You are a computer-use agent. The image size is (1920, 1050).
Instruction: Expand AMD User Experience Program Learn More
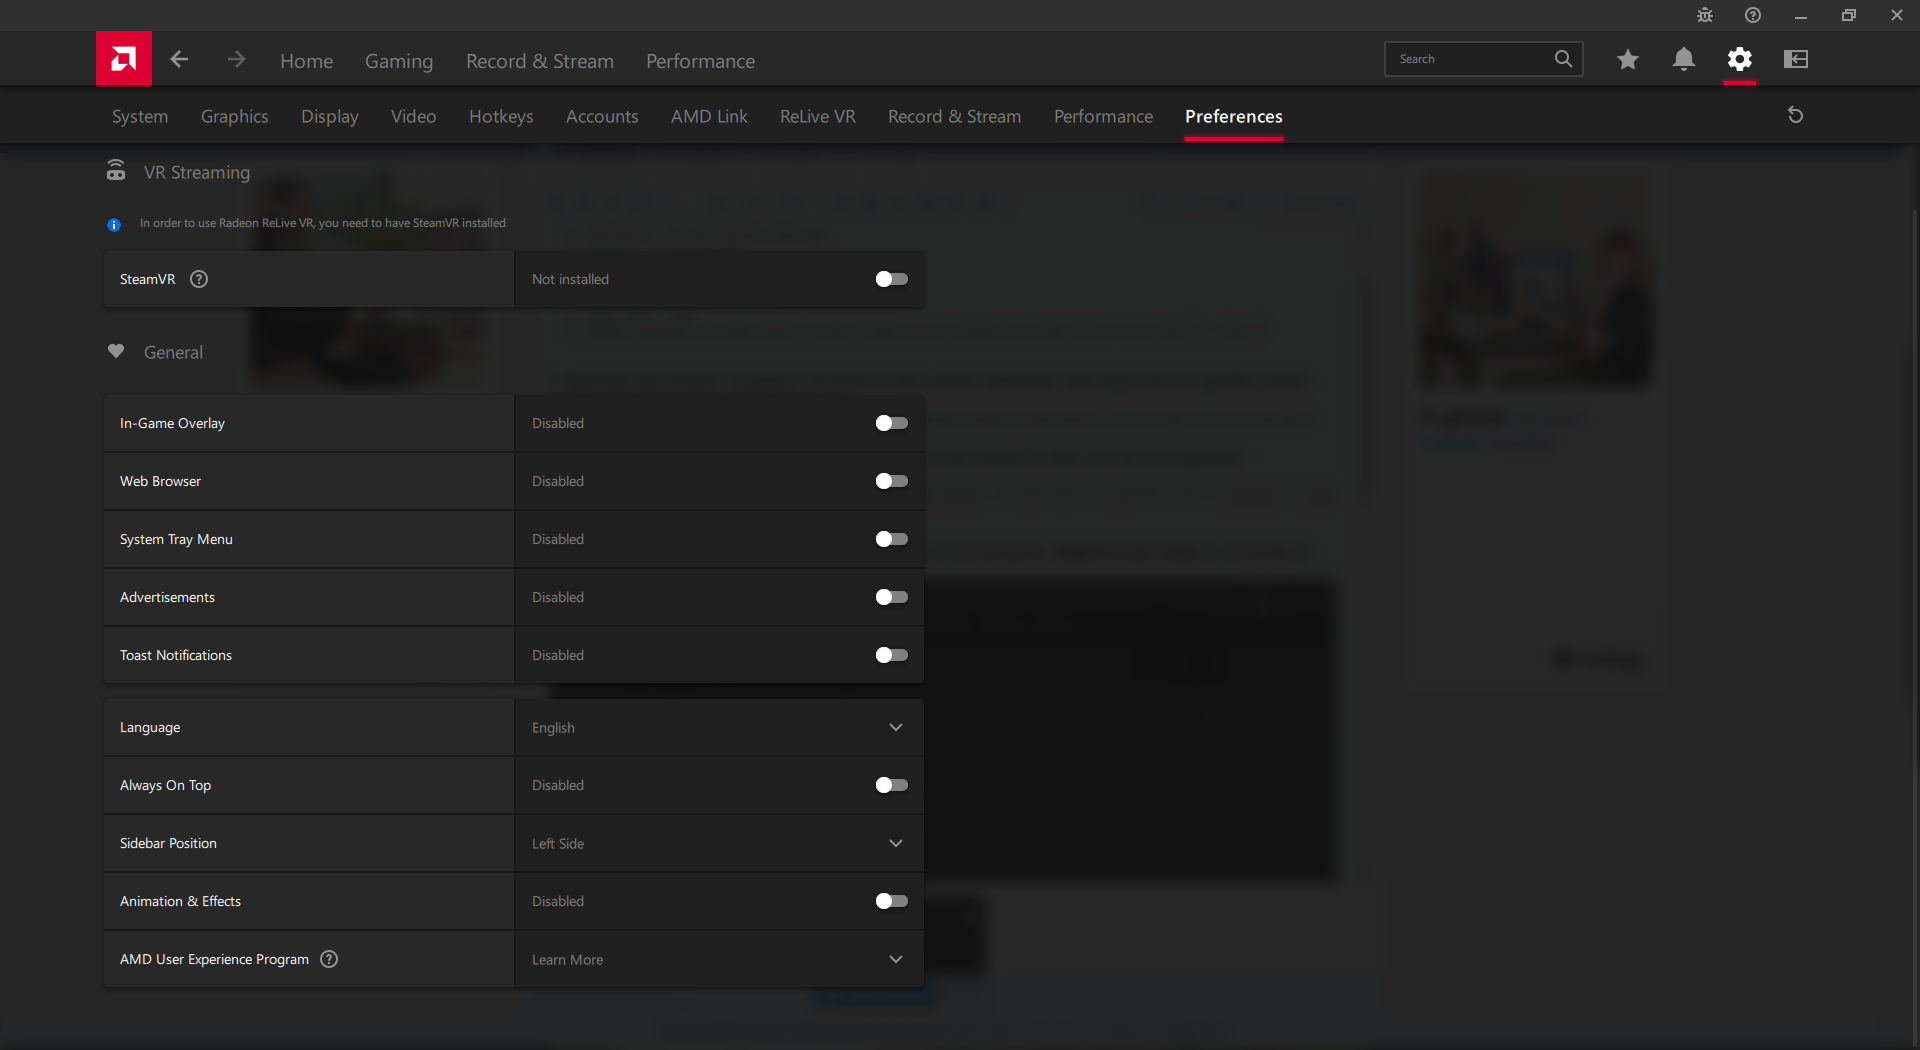coord(719,959)
